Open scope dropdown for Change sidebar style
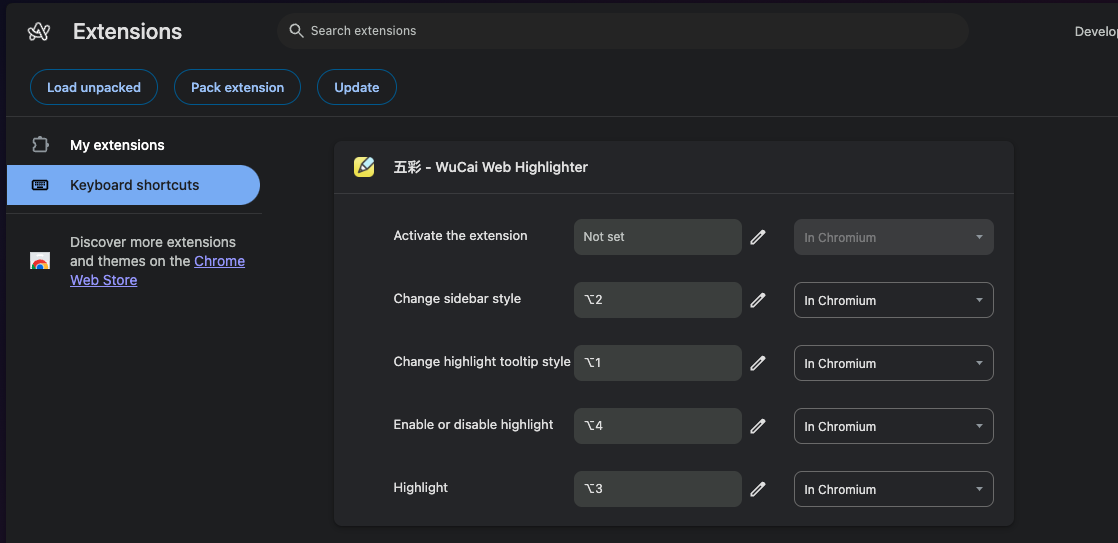1118x543 pixels. [893, 300]
